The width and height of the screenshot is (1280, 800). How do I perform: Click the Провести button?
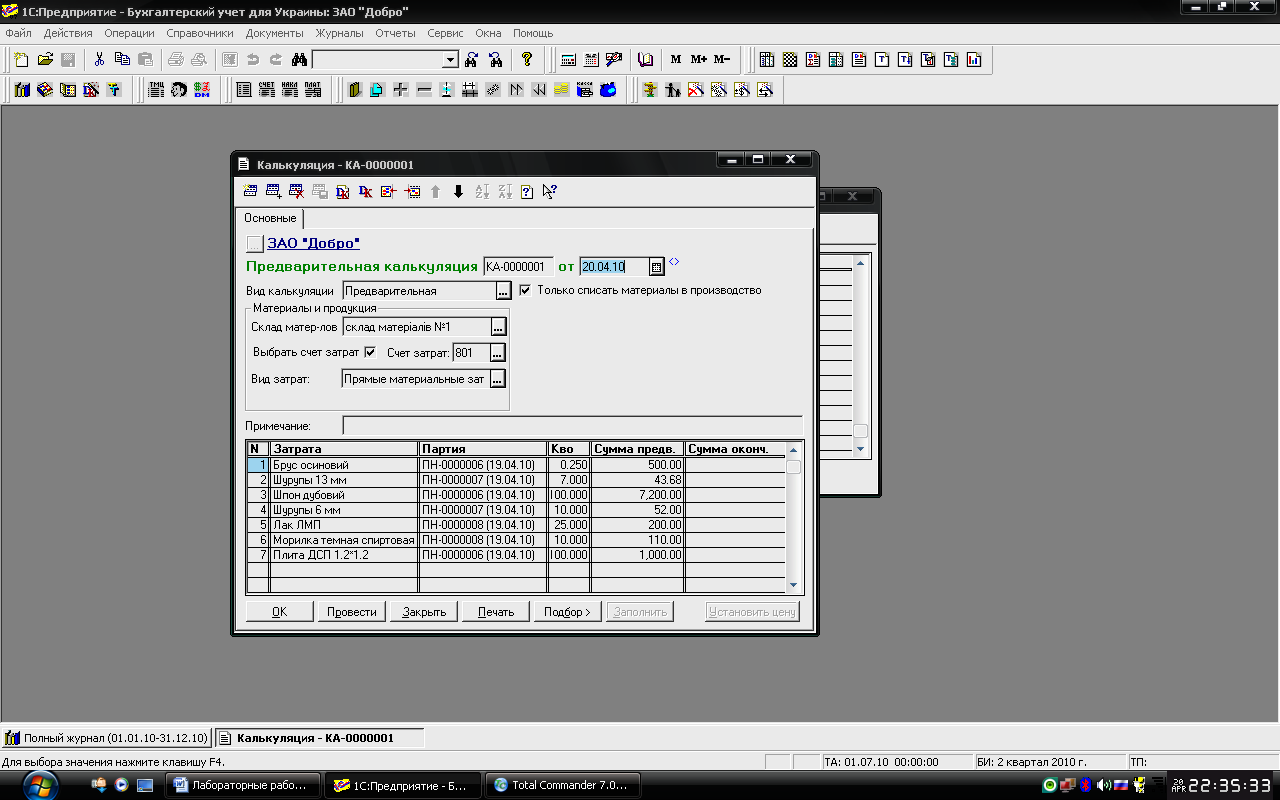pyautogui.click(x=352, y=612)
